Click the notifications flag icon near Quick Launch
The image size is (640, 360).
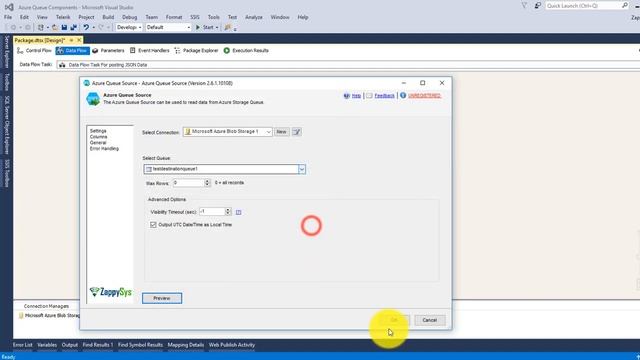(524, 6)
